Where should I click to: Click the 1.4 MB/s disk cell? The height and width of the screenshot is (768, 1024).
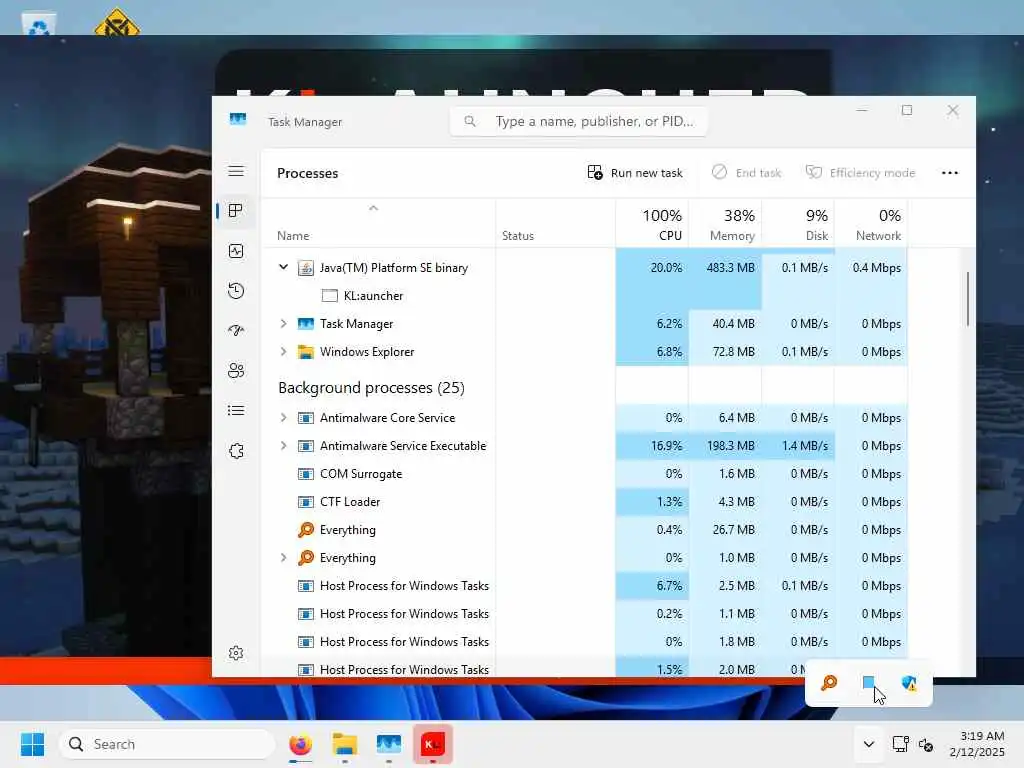click(798, 446)
